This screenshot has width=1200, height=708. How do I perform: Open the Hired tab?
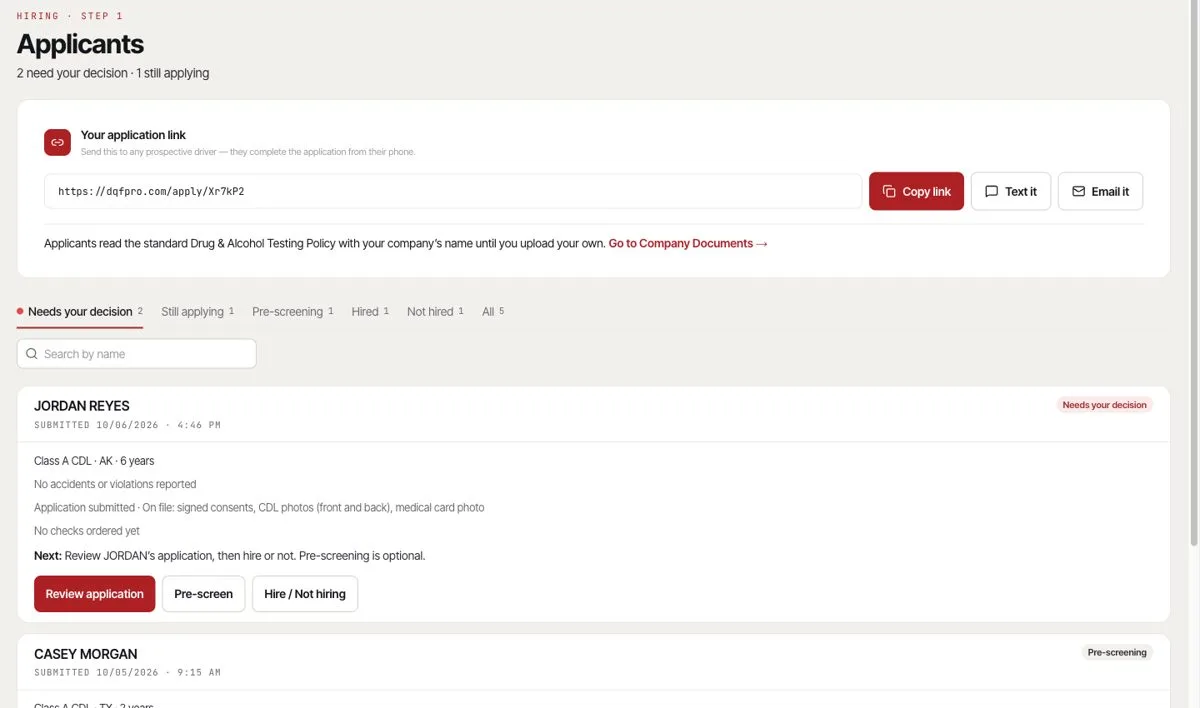[370, 312]
